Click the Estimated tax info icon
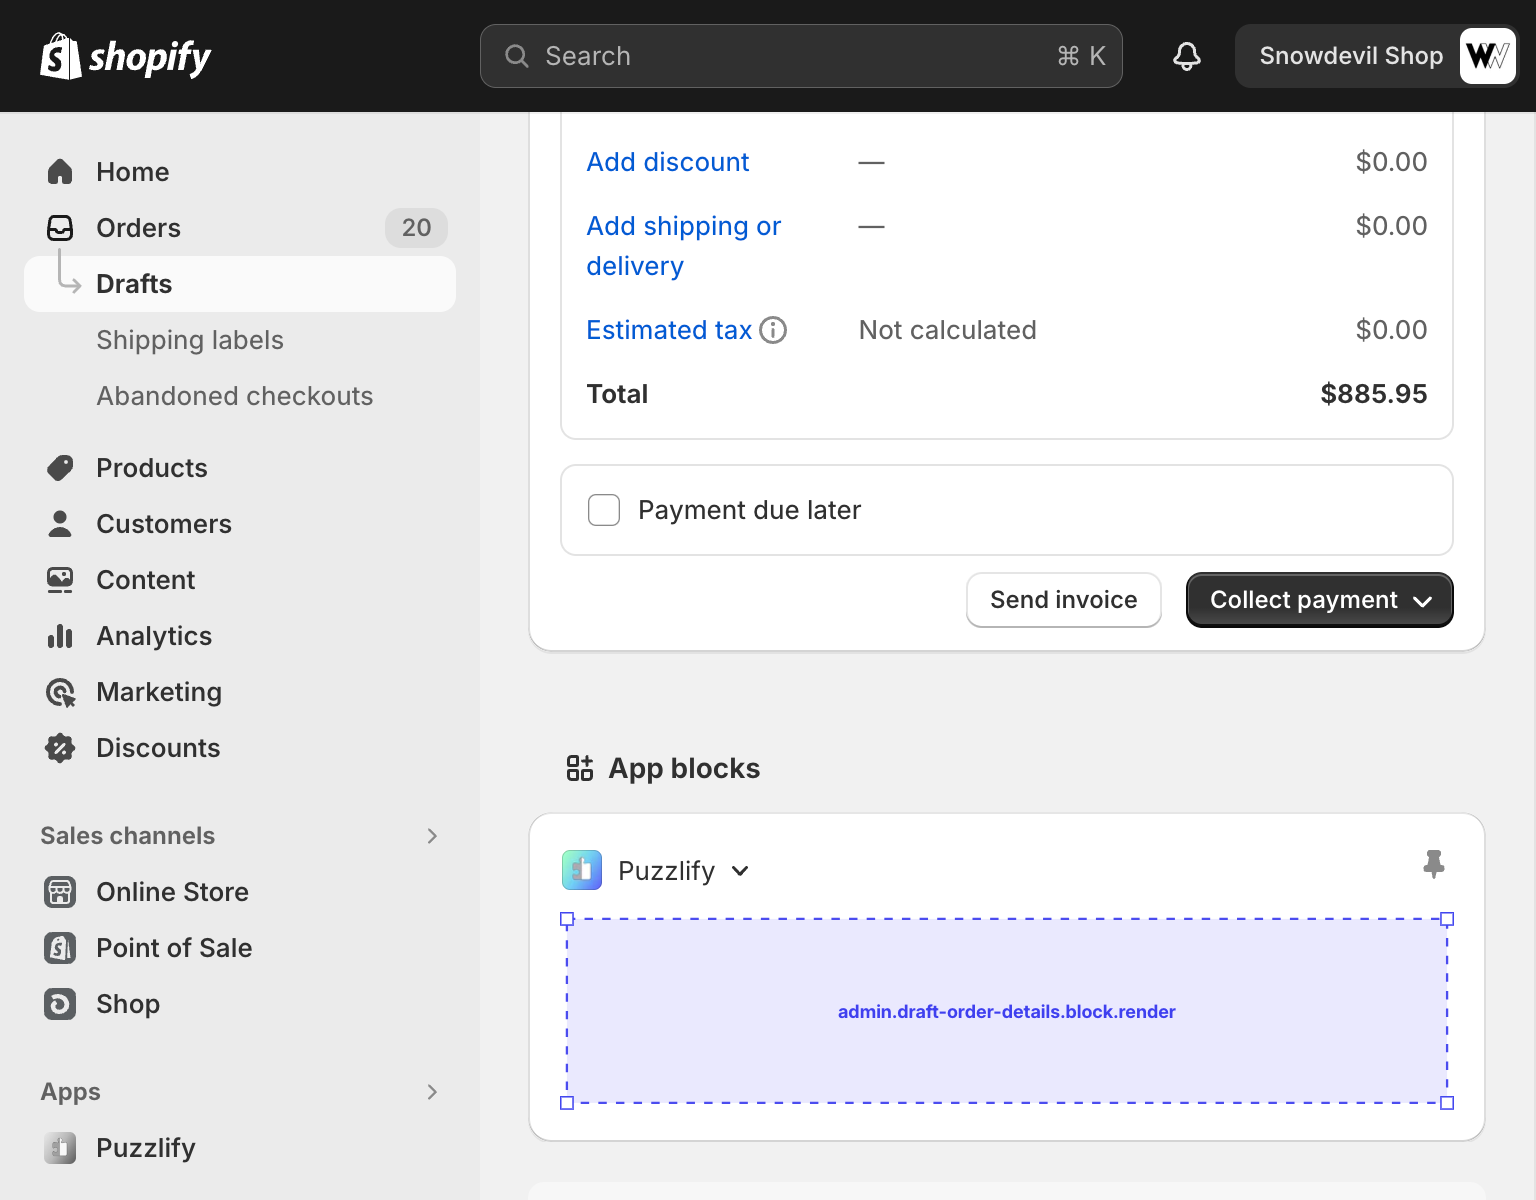This screenshot has height=1200, width=1536. coord(773,330)
